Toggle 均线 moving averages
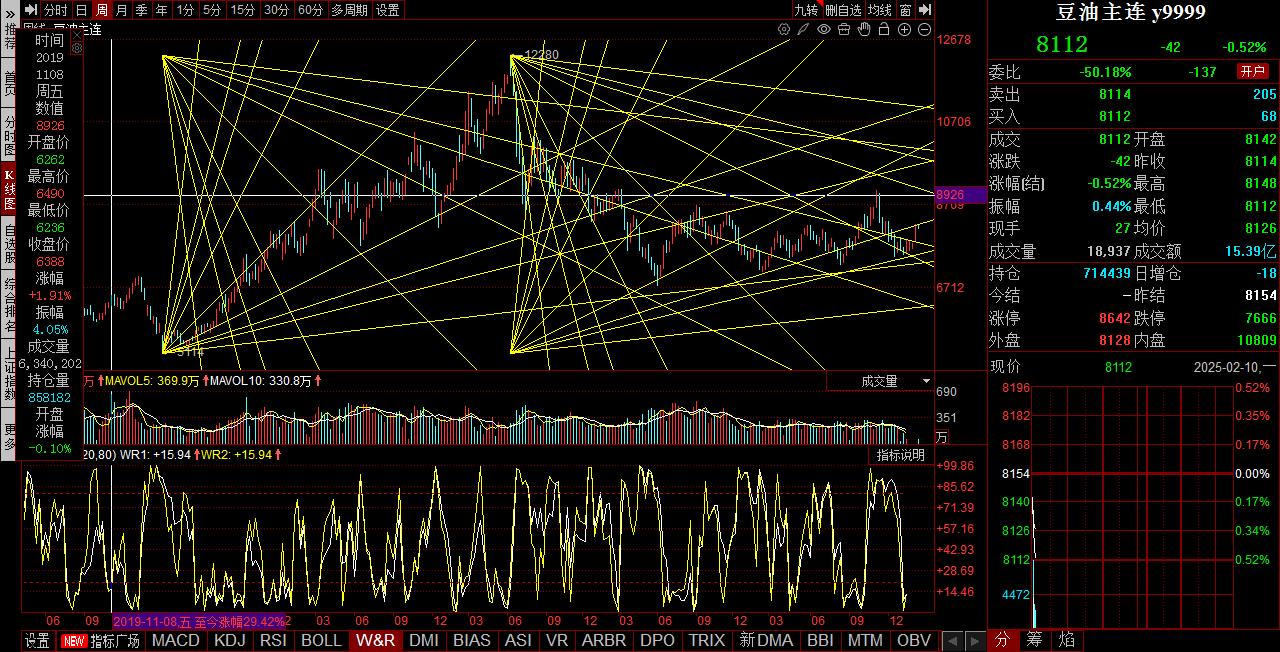1280x652 pixels. 880,10
